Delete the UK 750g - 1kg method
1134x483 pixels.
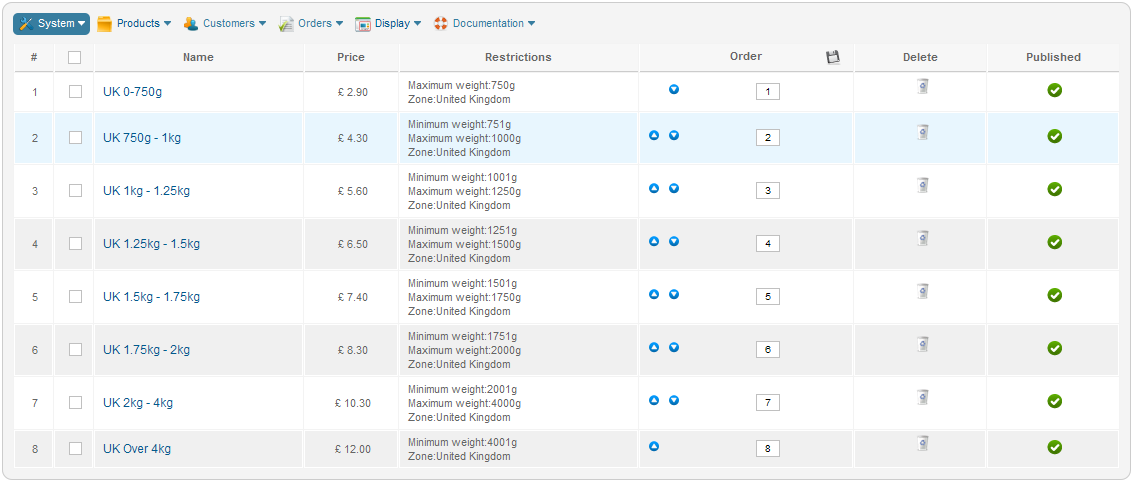tap(922, 132)
